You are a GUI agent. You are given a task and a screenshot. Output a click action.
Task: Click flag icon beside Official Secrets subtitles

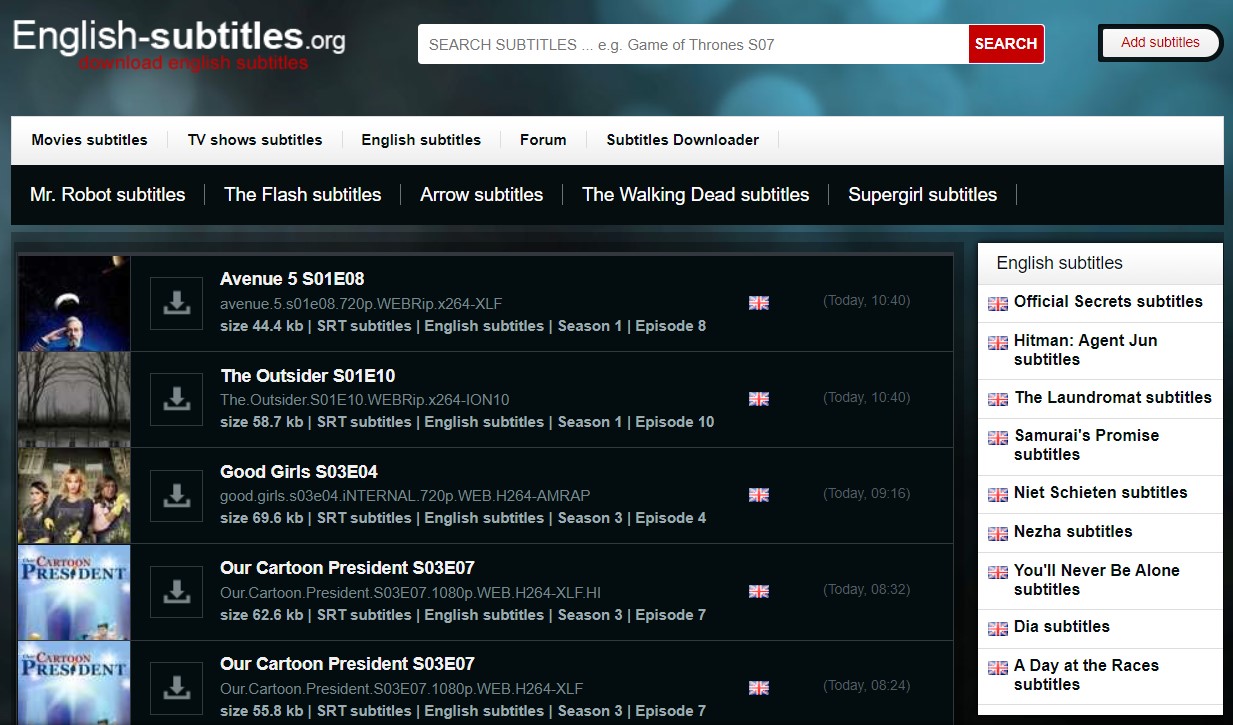coord(998,303)
